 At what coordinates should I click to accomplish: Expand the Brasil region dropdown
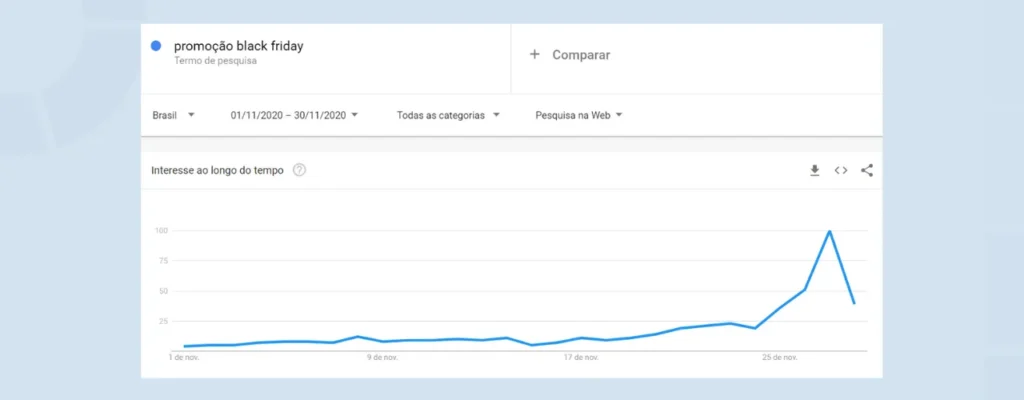[x=174, y=115]
